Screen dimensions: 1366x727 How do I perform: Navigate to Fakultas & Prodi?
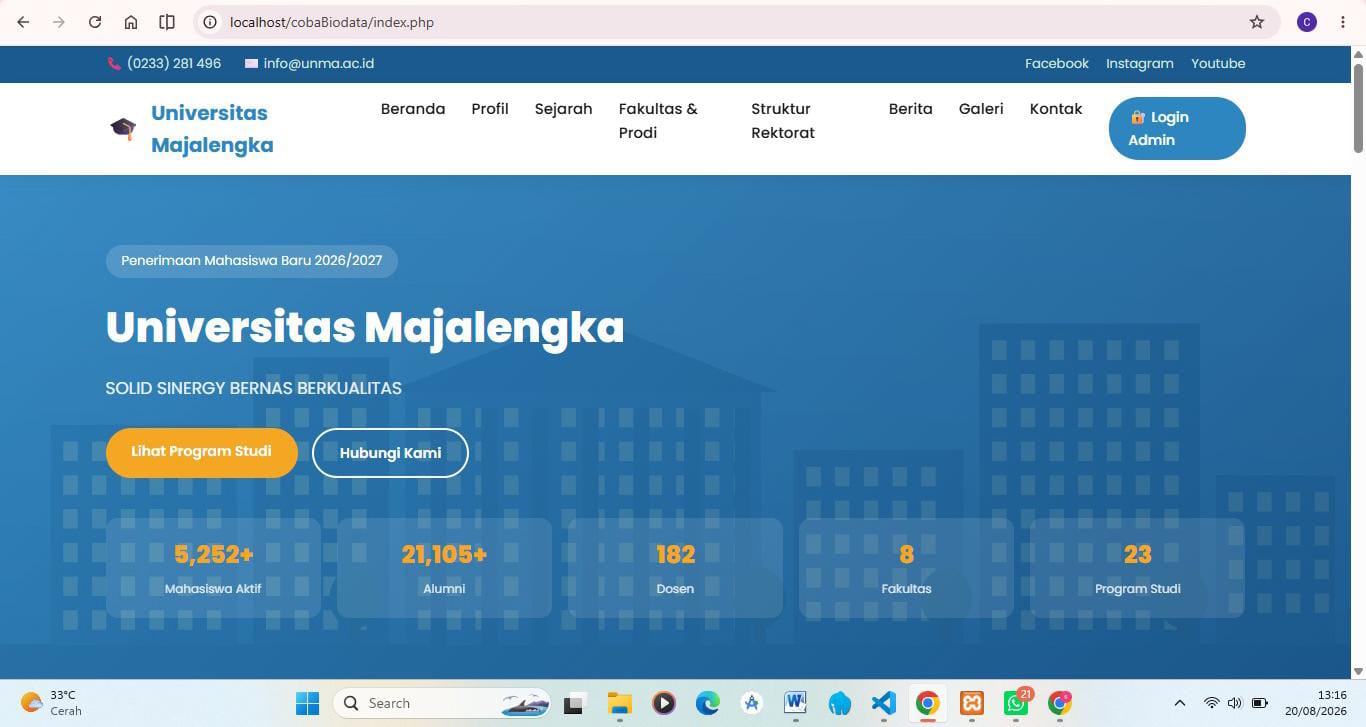(658, 121)
